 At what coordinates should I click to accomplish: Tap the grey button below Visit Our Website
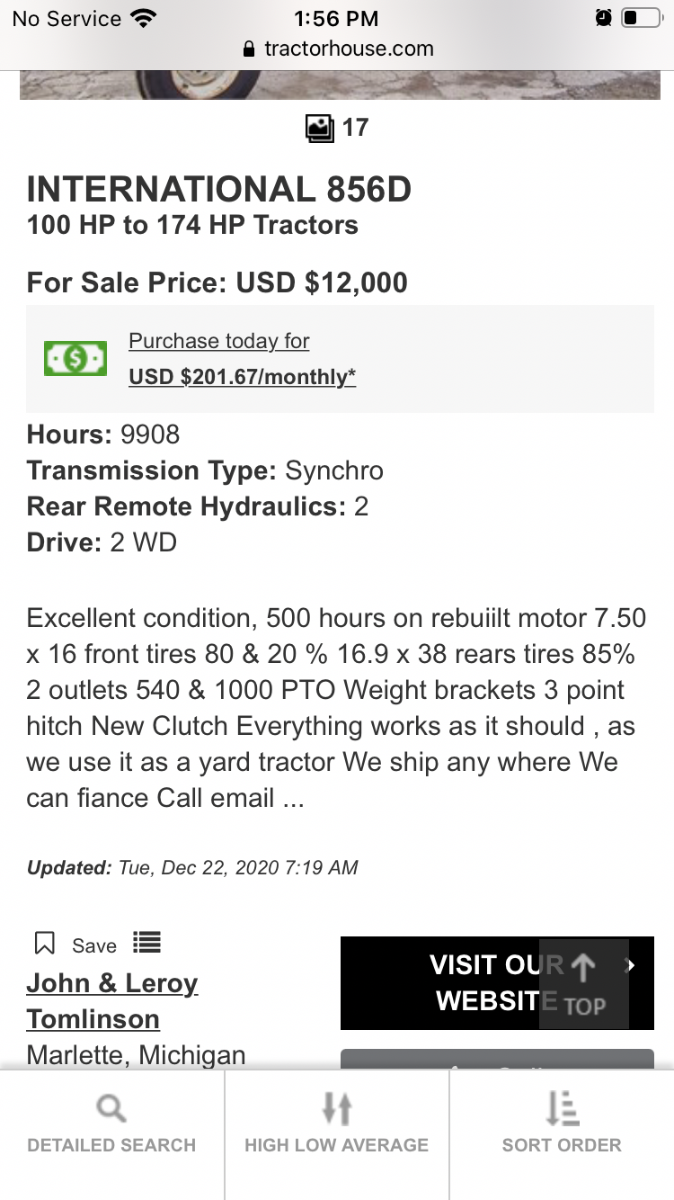point(497,1059)
